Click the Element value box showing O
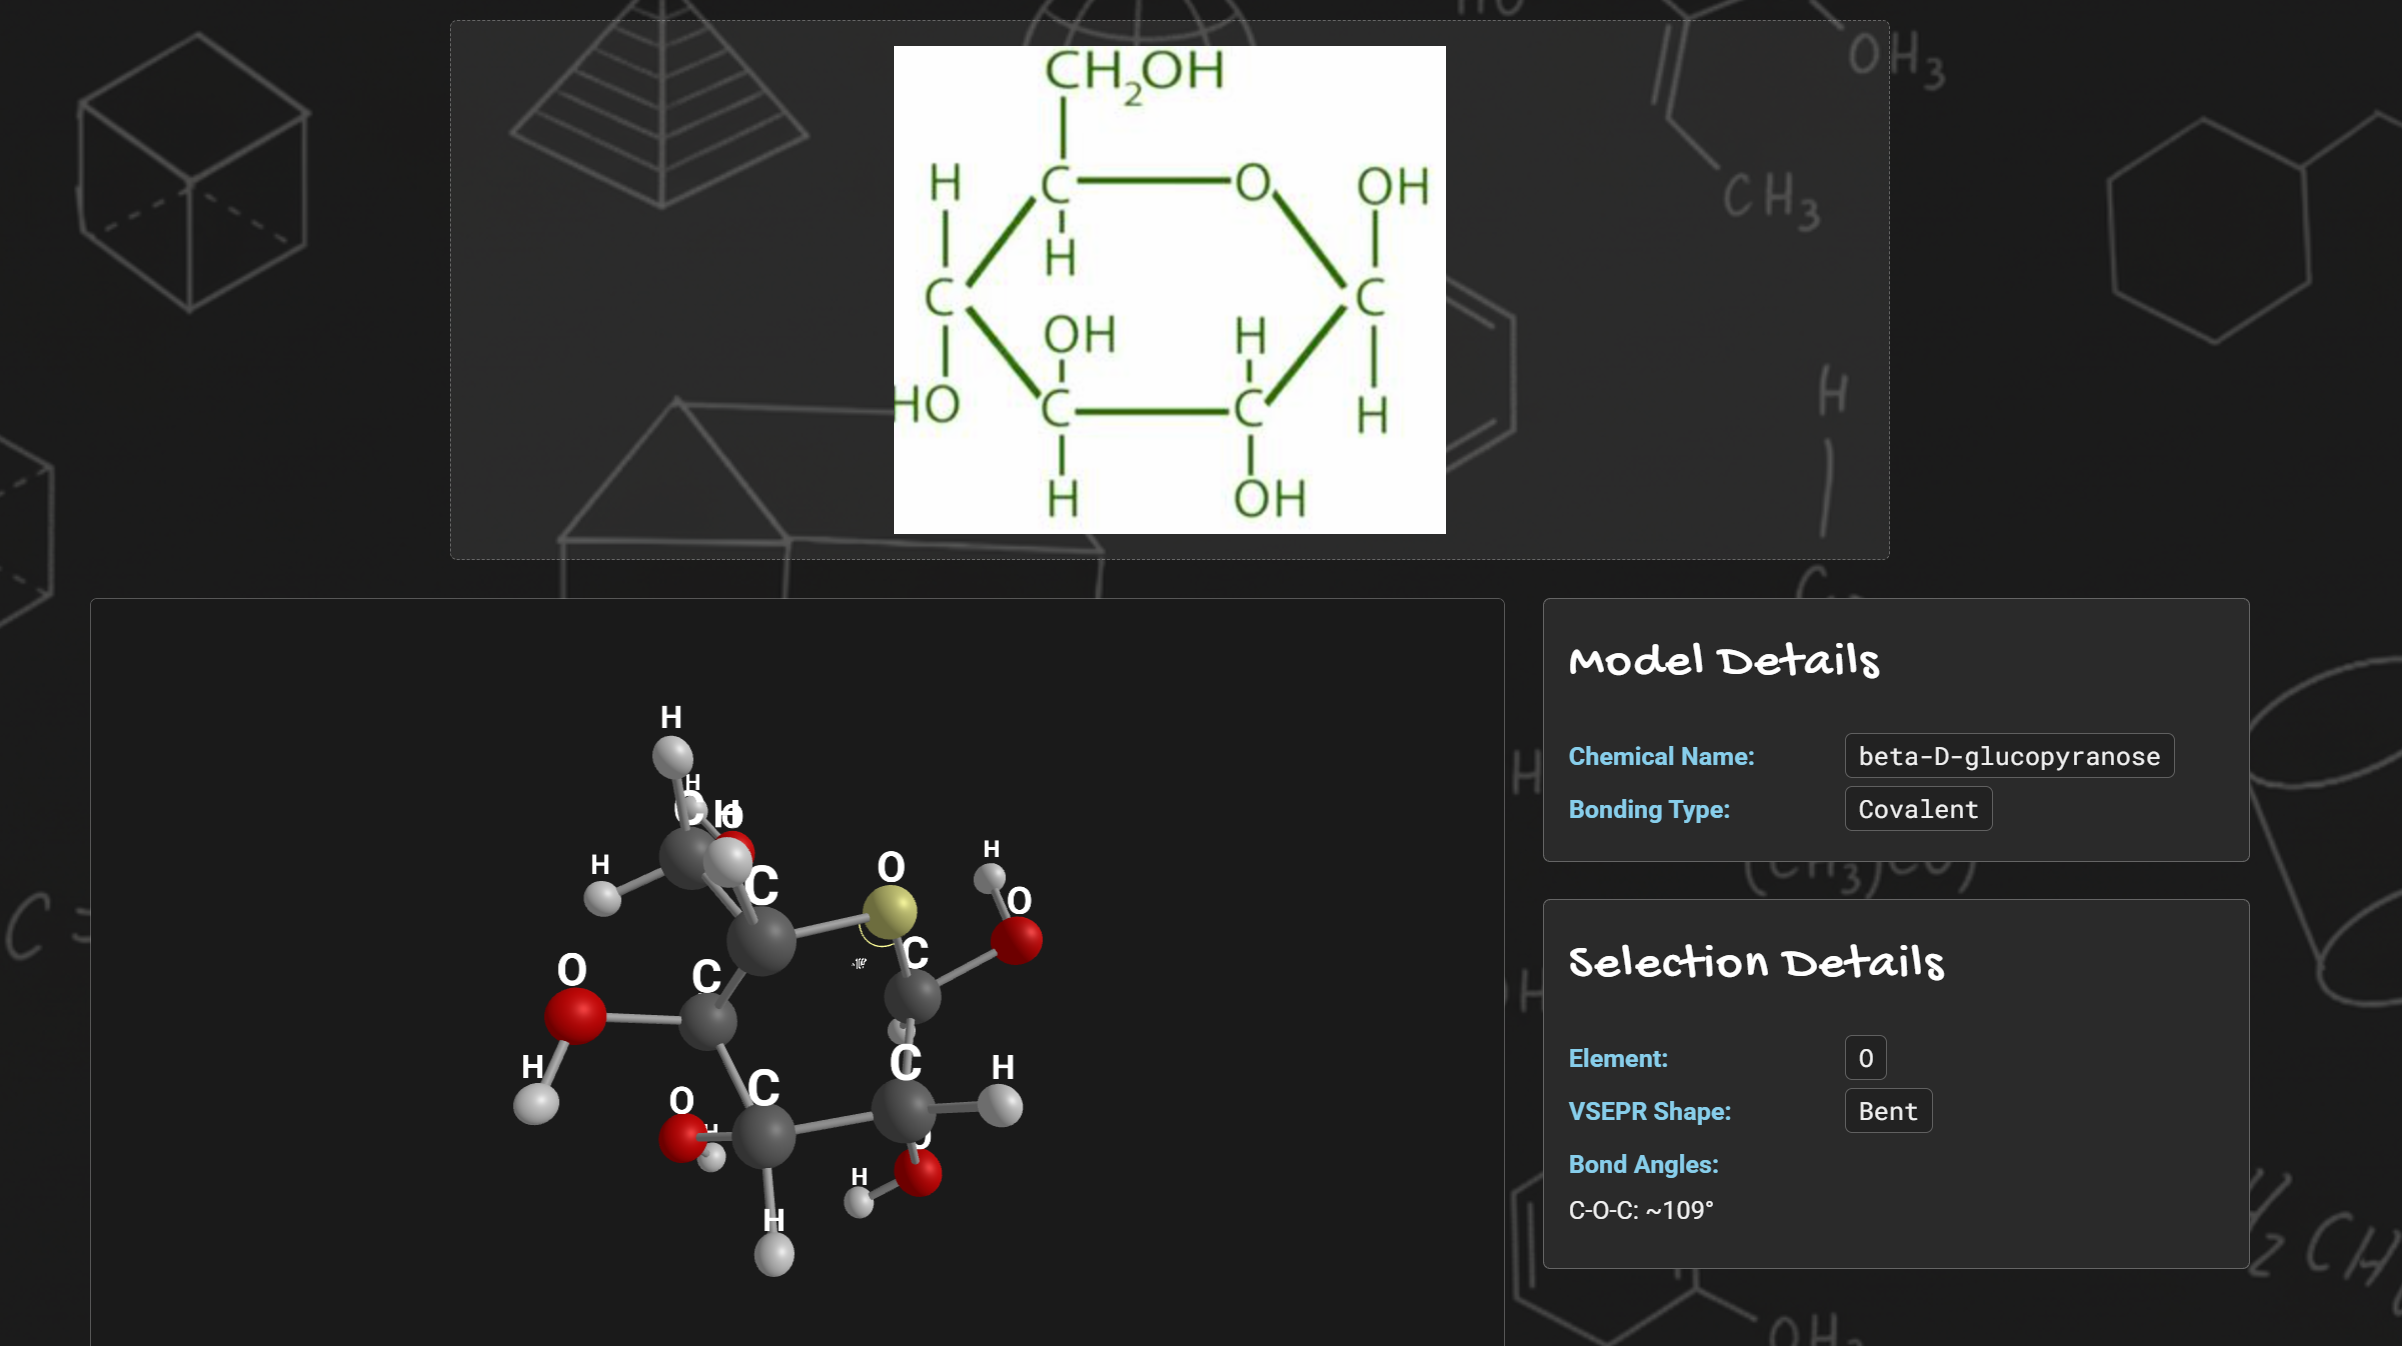The height and width of the screenshot is (1346, 2402). tap(1865, 1058)
